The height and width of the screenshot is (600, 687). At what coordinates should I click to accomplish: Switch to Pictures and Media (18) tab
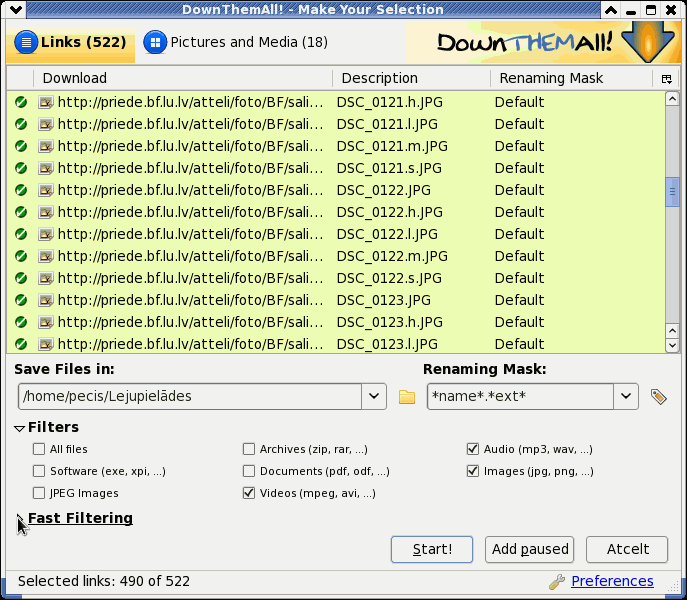(x=235, y=43)
